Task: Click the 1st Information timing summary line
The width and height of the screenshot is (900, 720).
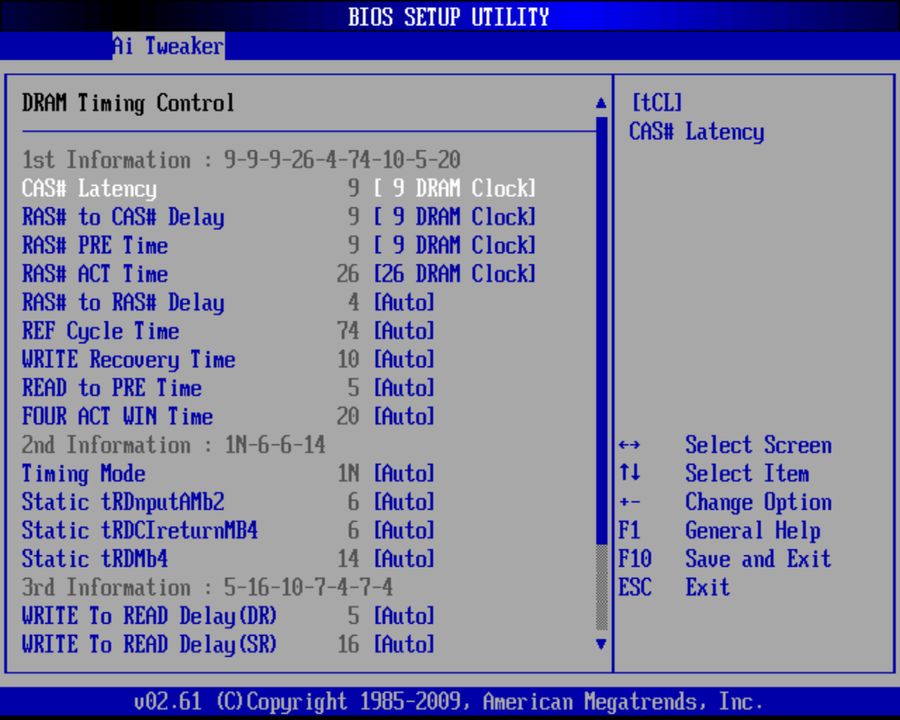Action: point(241,160)
